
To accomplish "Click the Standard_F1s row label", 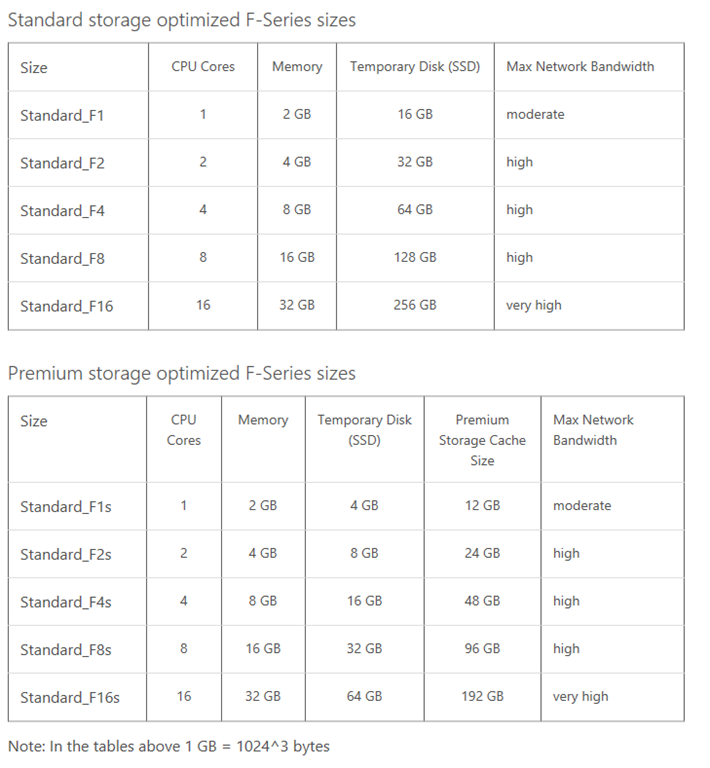I will click(66, 506).
